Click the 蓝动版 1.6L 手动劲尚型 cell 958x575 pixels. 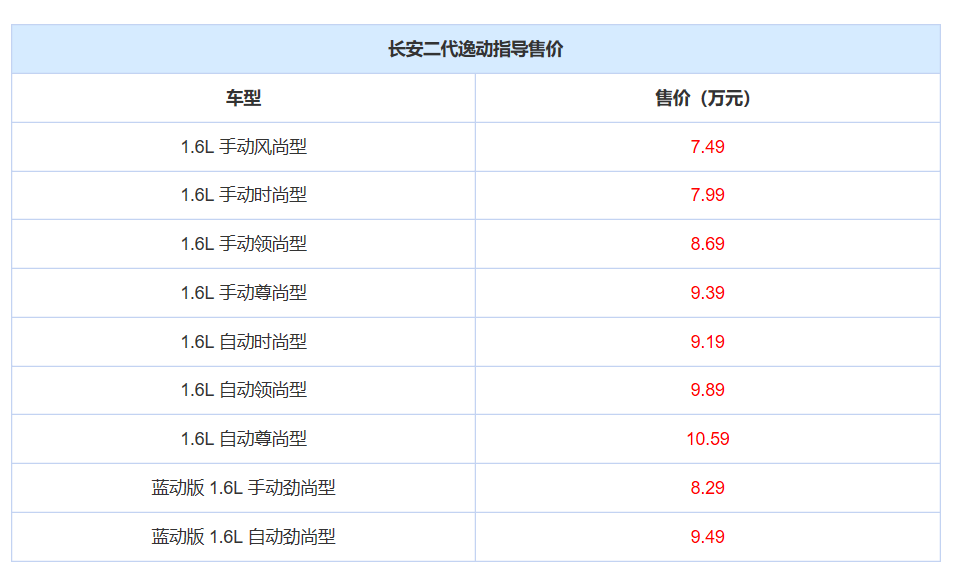243,488
